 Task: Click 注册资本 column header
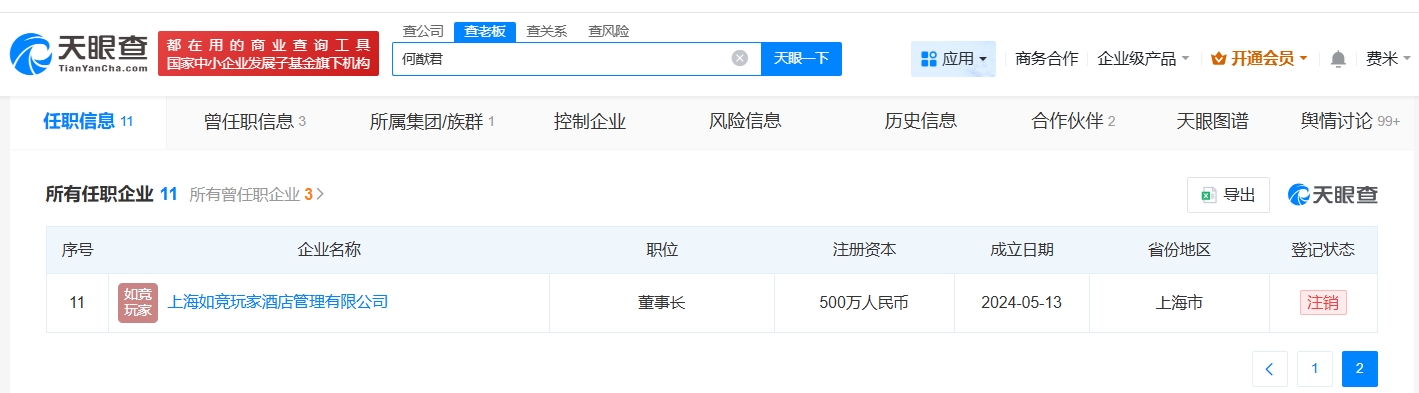pyautogui.click(x=864, y=250)
